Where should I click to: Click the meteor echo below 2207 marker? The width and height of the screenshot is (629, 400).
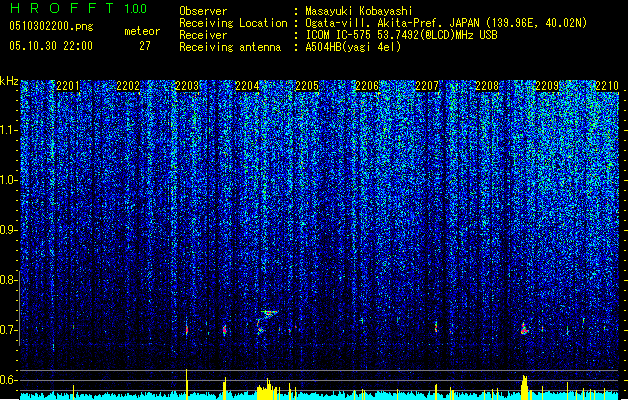click(436, 327)
